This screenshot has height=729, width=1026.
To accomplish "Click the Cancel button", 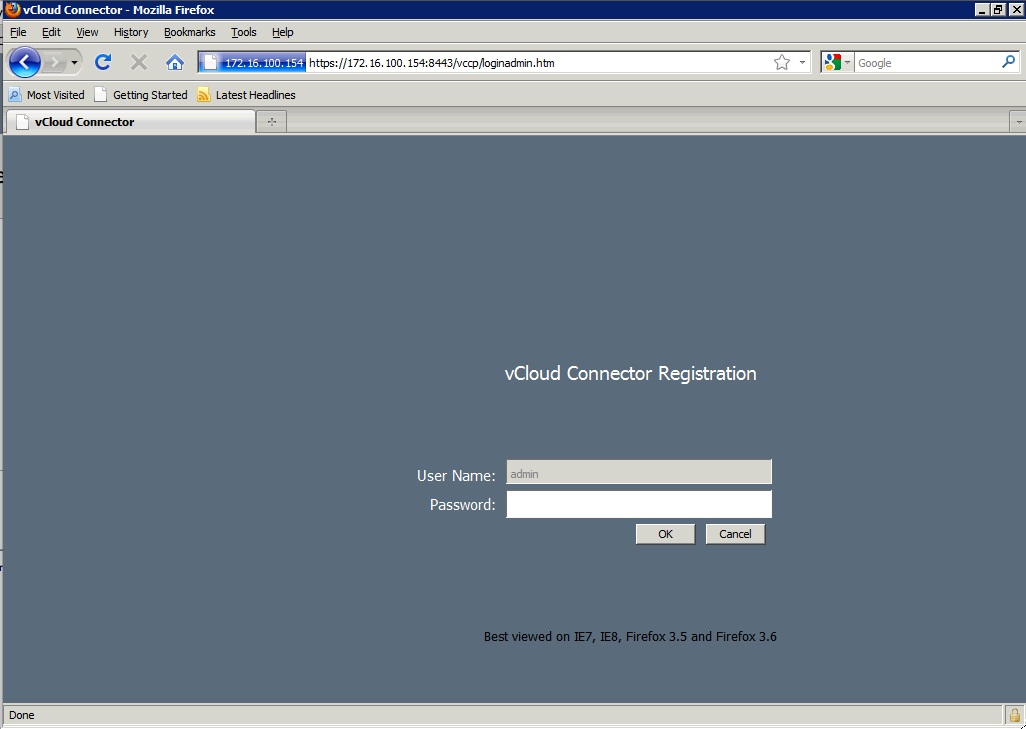I will point(735,534).
